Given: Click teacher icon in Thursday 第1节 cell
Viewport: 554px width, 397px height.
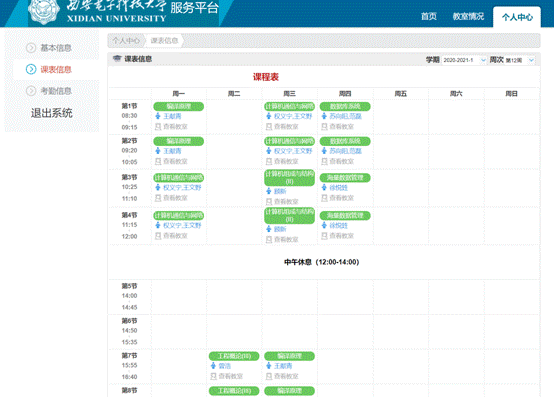Looking at the screenshot, I should (x=324, y=116).
